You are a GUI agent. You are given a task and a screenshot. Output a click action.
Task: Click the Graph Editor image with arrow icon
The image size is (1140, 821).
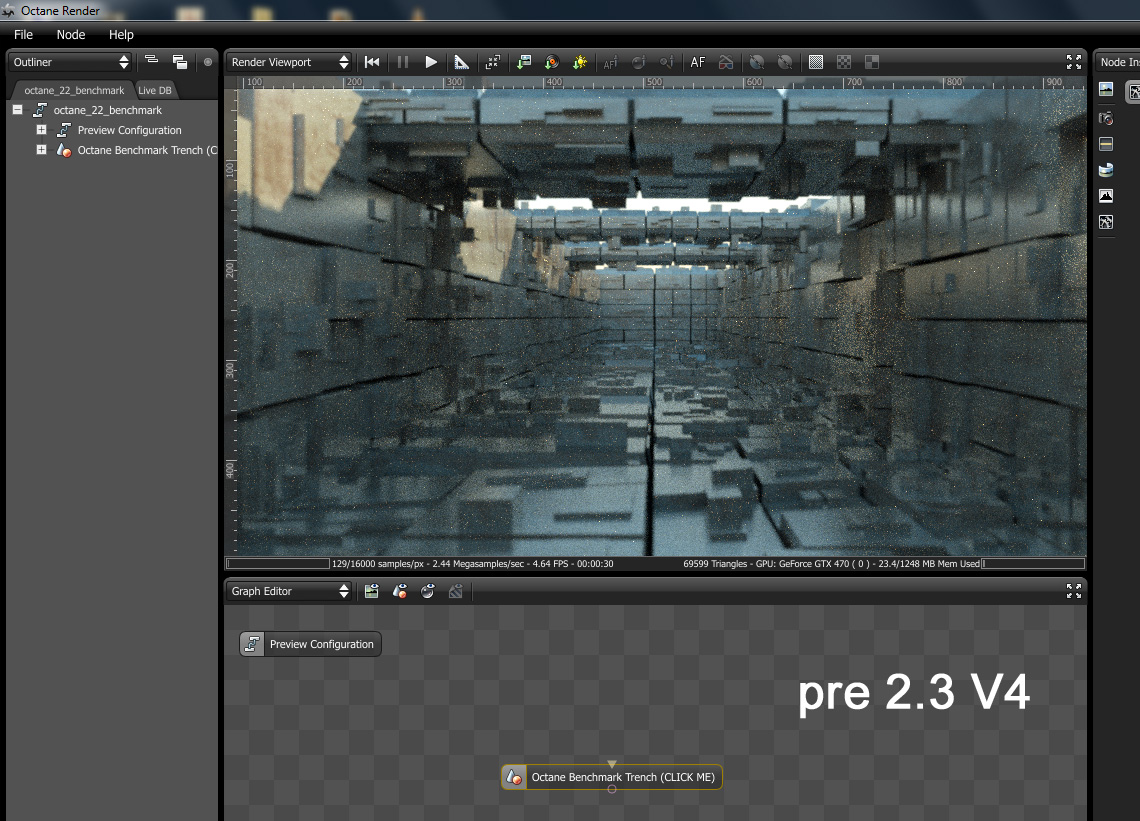click(372, 591)
